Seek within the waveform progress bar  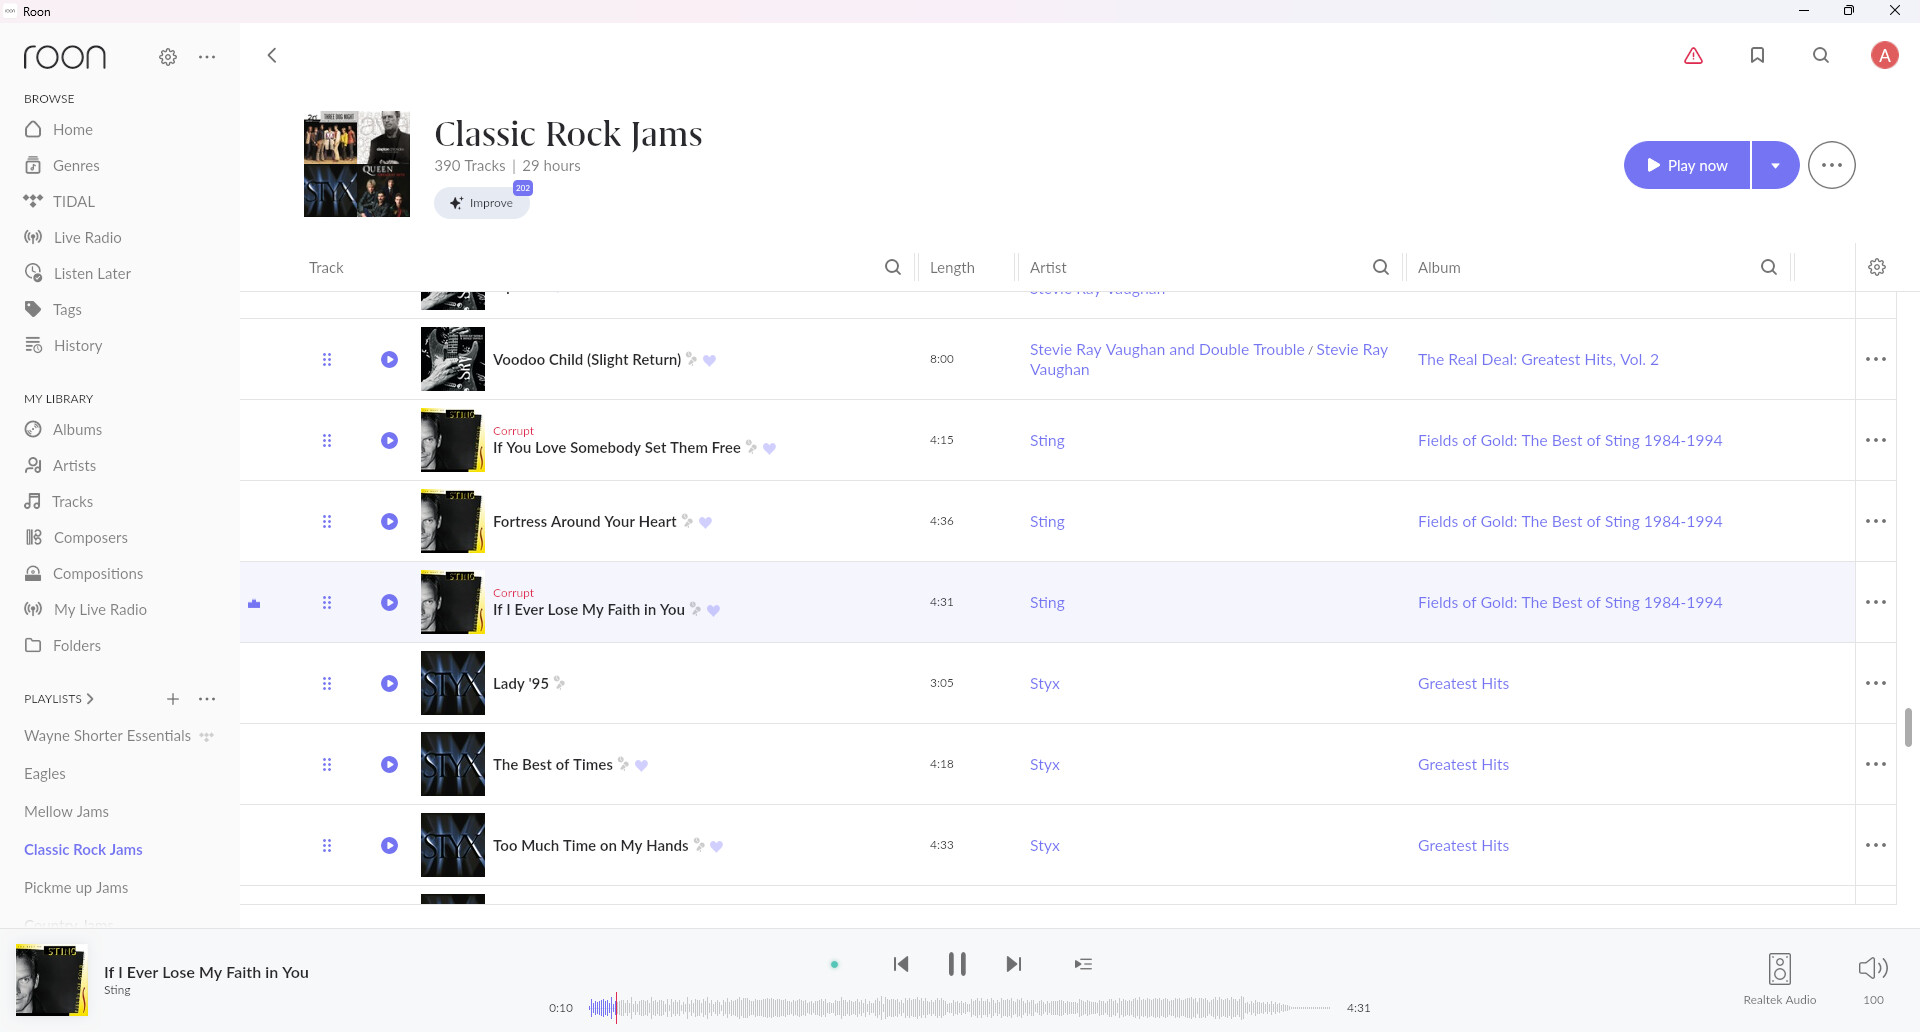960,1008
